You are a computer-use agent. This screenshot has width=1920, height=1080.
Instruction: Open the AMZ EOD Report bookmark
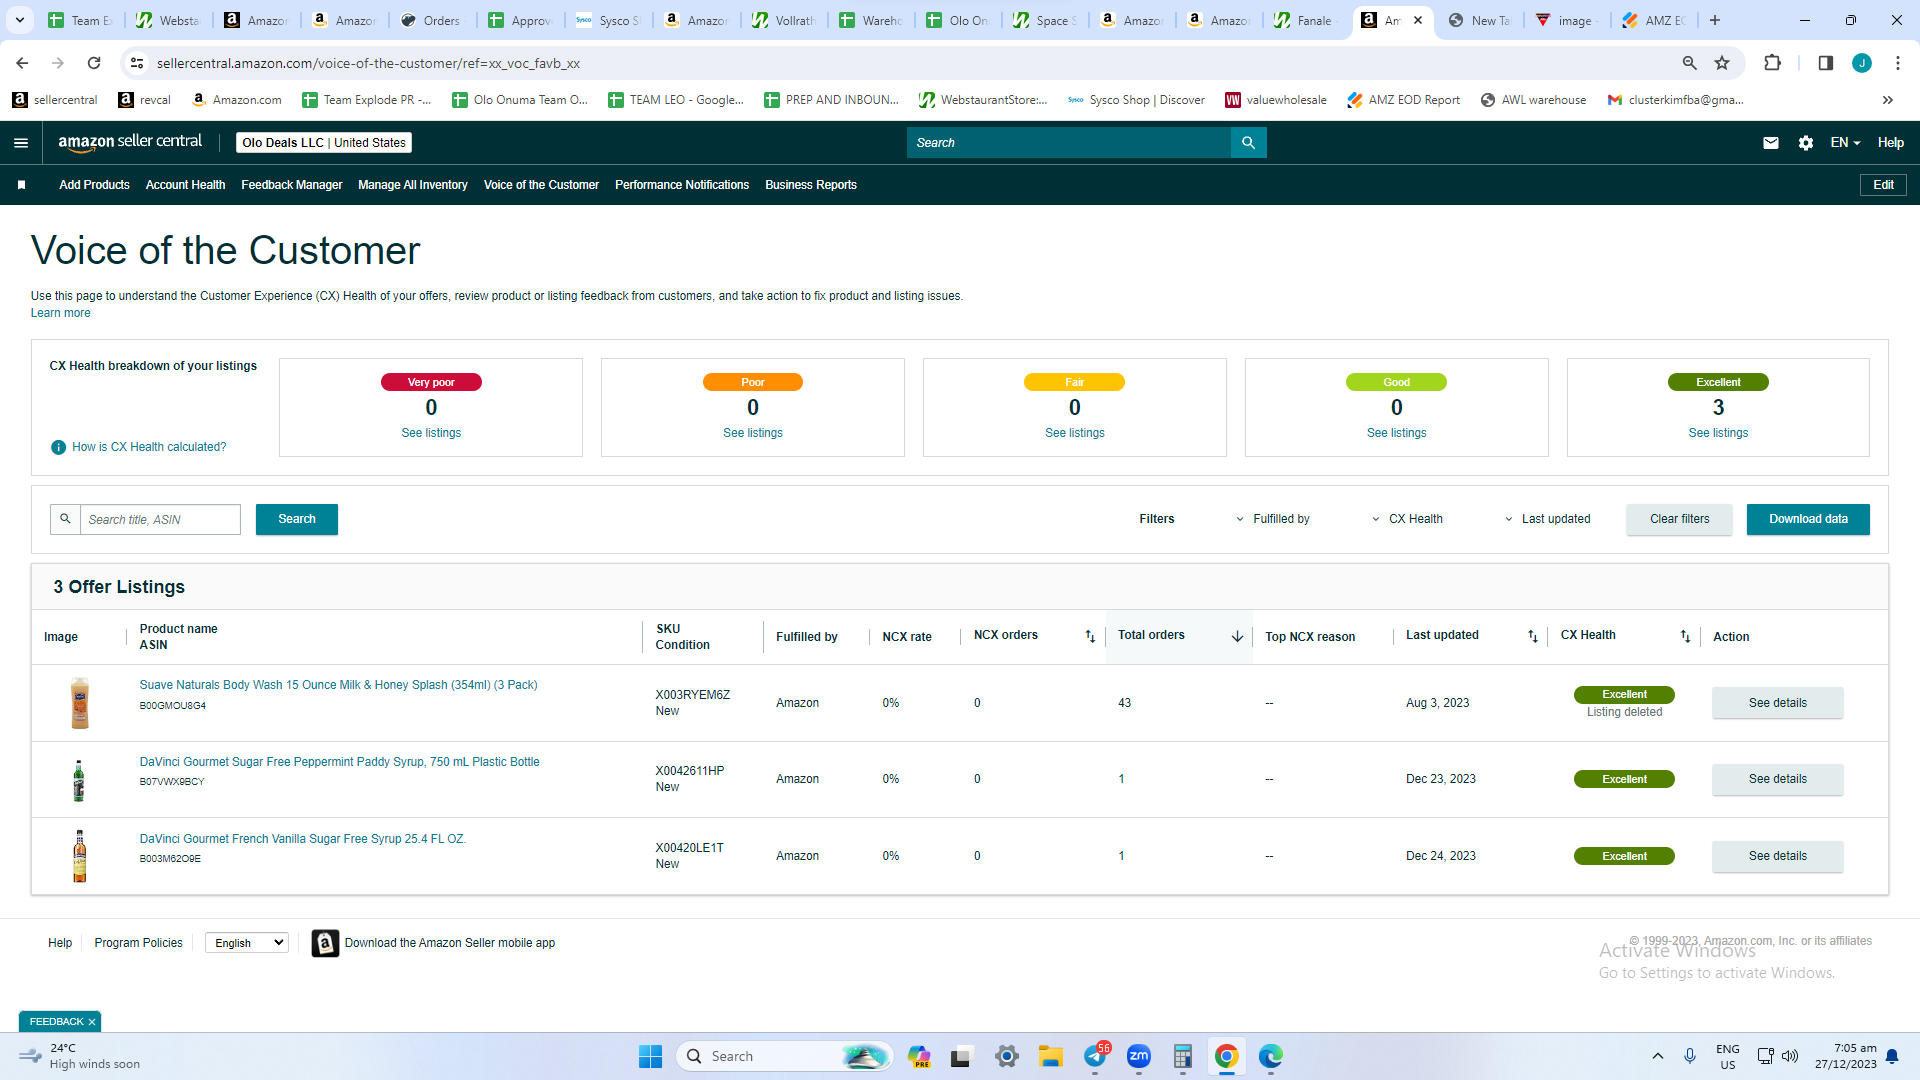coord(1404,100)
